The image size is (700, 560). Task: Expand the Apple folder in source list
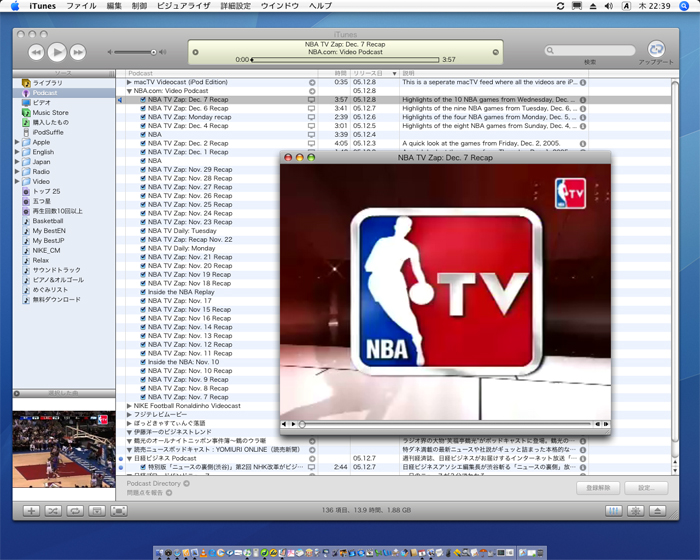tap(17, 142)
